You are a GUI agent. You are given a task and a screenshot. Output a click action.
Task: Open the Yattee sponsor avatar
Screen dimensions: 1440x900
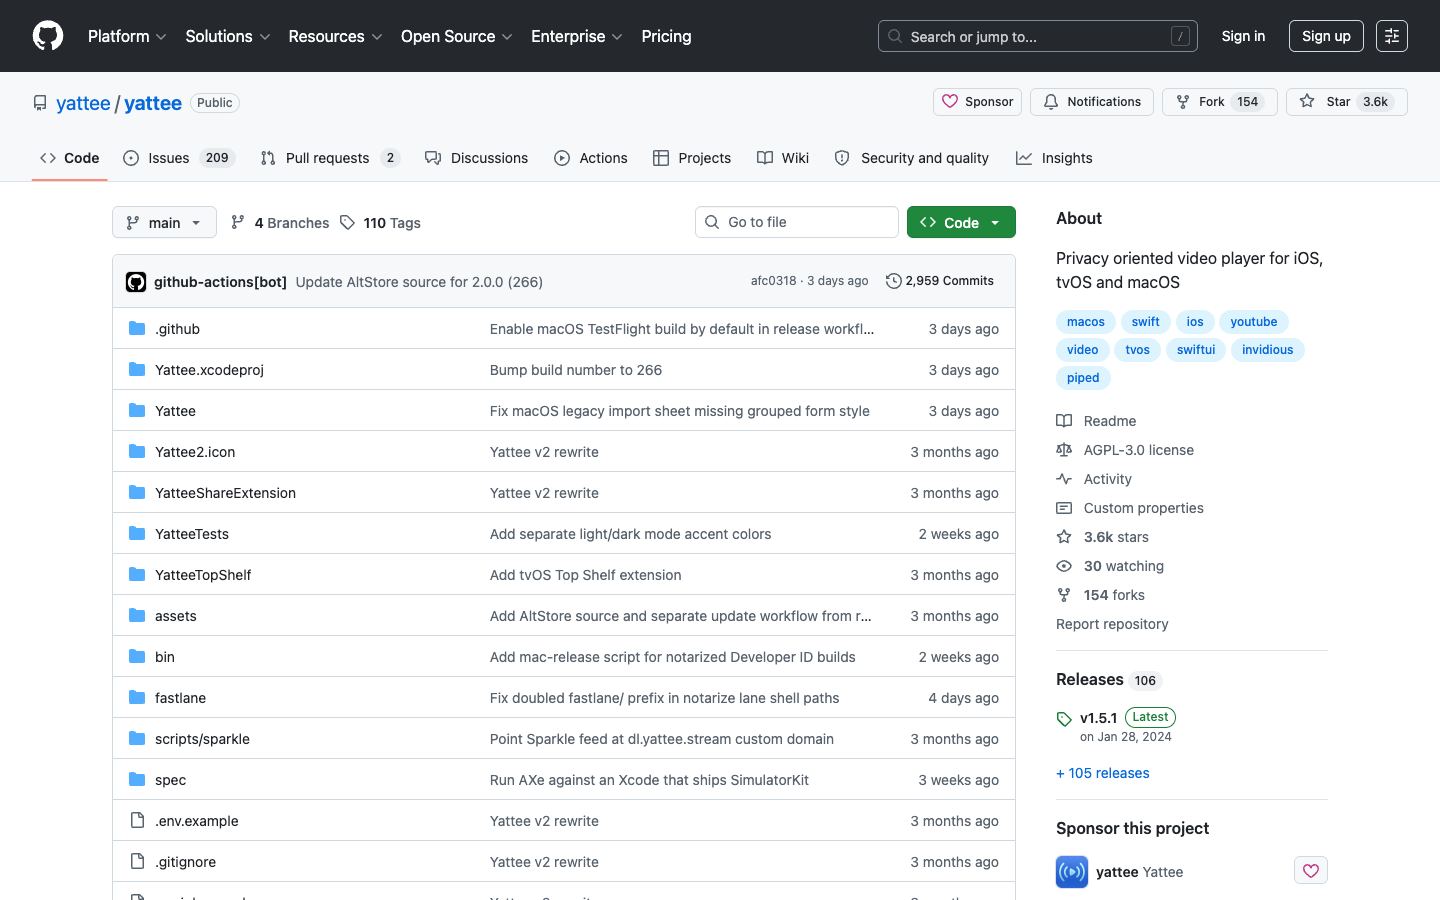click(1072, 872)
